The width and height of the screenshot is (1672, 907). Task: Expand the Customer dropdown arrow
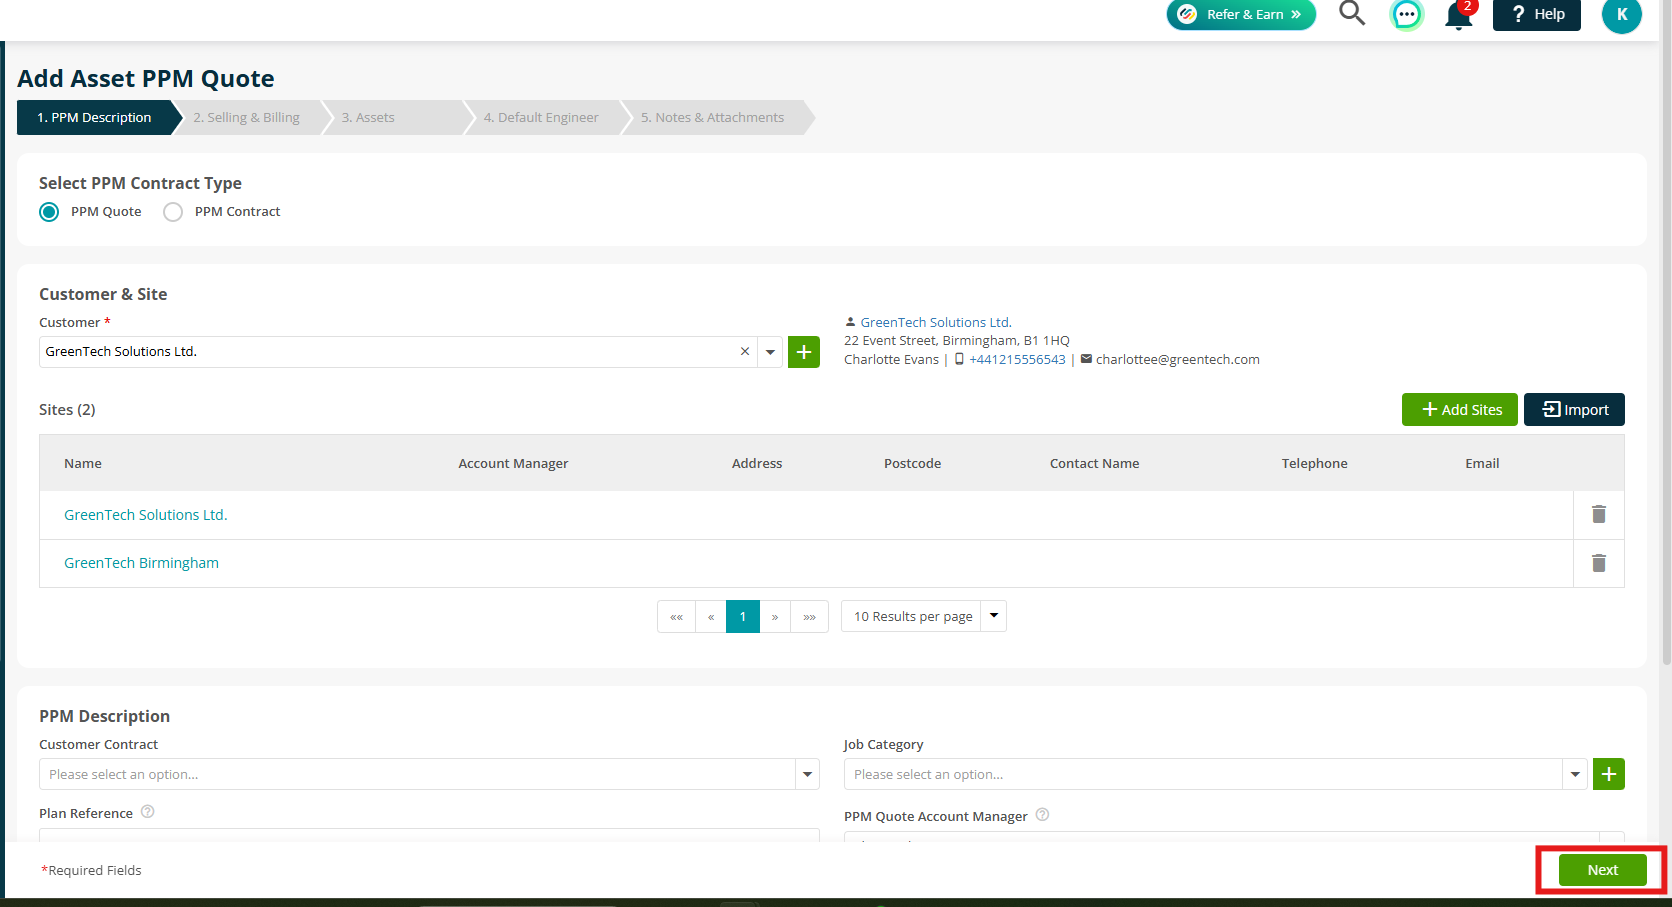(770, 352)
